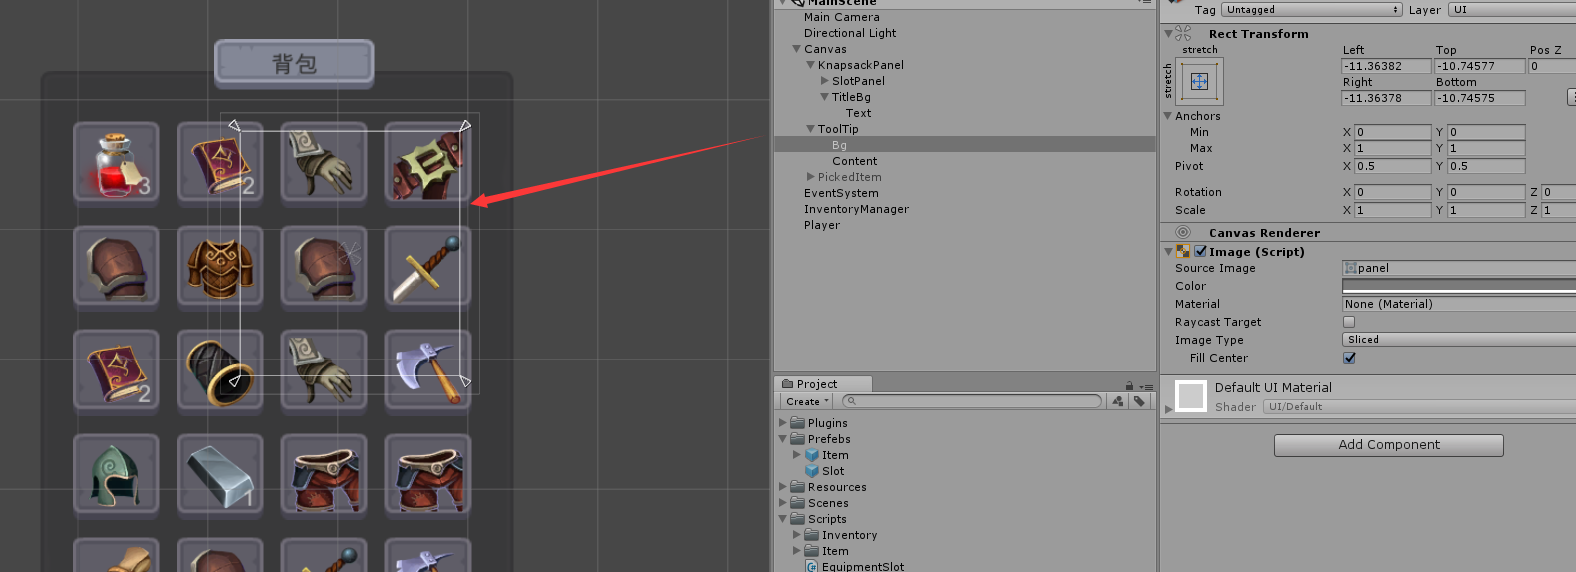Open the Image Type dropdown set to Sliced

point(1459,340)
